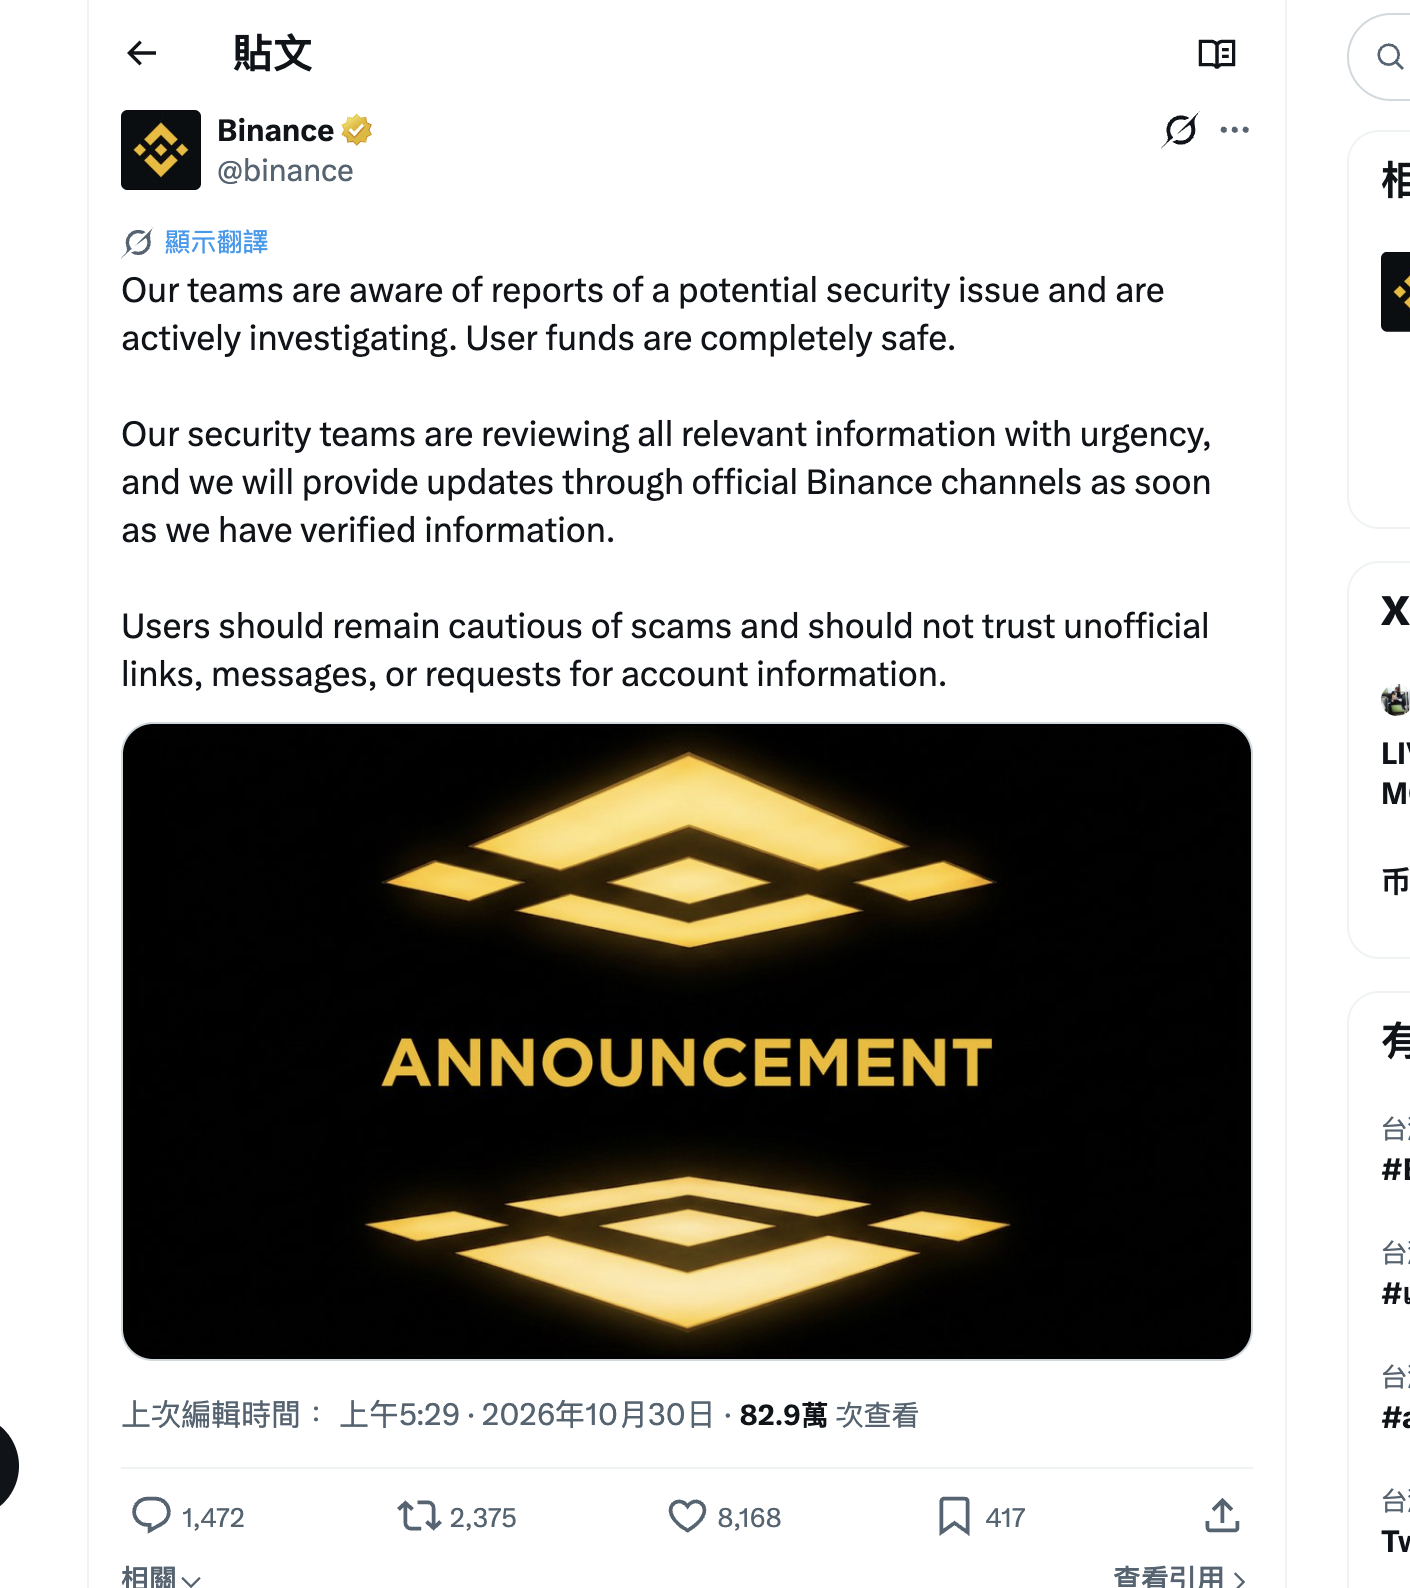Go back with the left arrow icon
The image size is (1410, 1588).
coord(142,53)
